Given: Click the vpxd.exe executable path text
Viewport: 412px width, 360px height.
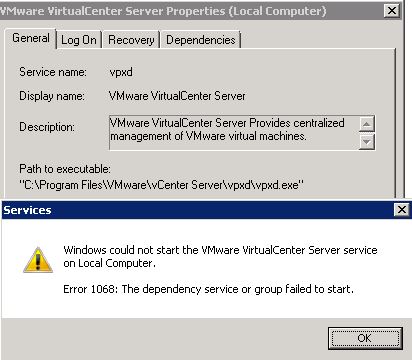Looking at the screenshot, I should click(x=161, y=185).
